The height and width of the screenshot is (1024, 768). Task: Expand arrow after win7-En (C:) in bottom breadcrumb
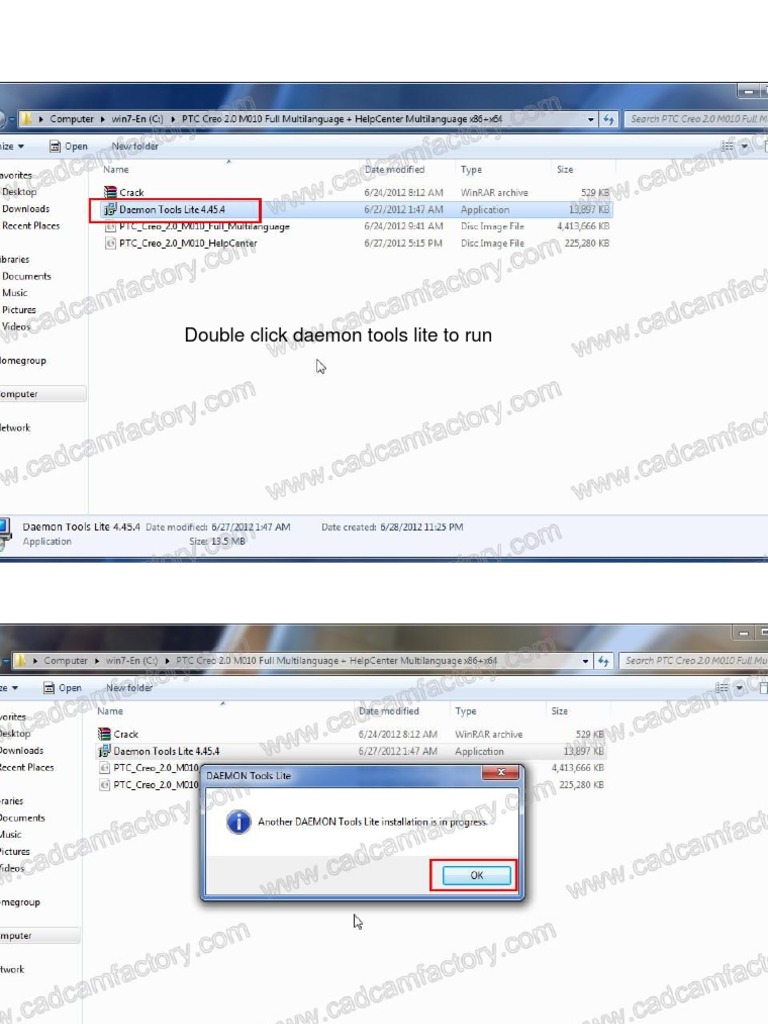point(167,661)
